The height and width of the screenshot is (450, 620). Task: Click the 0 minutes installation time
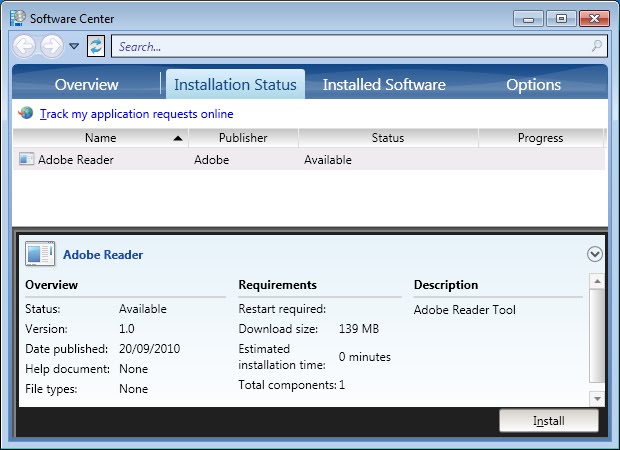point(365,357)
